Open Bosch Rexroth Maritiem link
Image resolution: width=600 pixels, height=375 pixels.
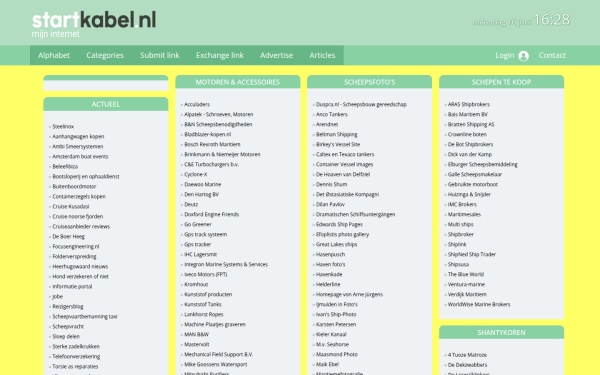212,144
